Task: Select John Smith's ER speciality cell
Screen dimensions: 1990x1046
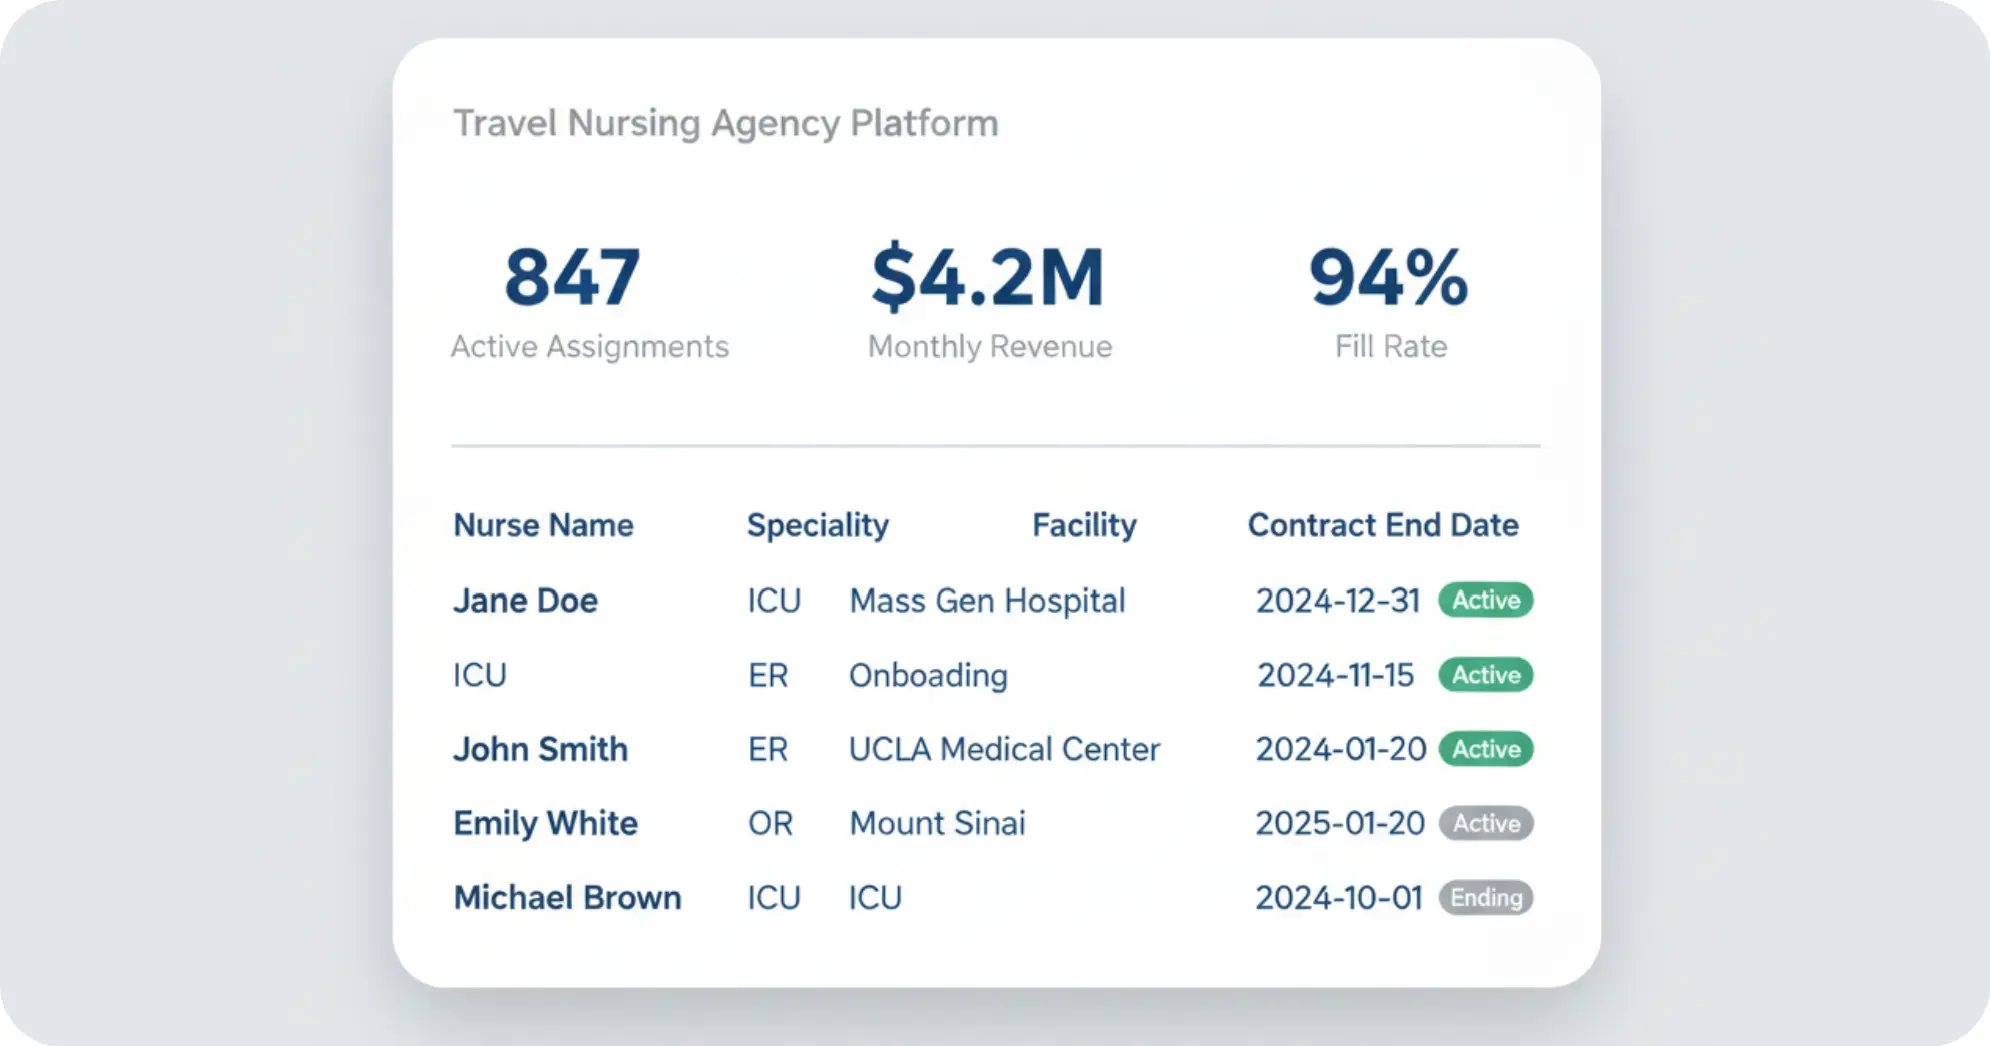Action: (768, 749)
